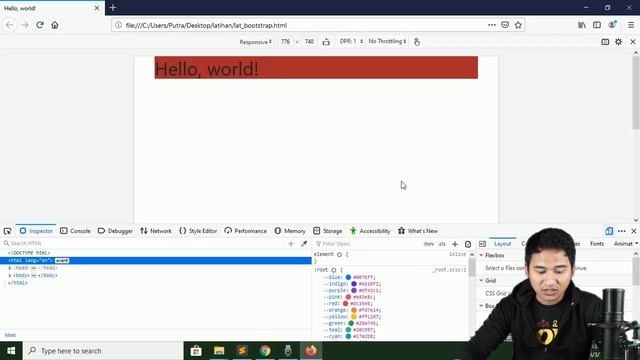Click the Windows search box
Image resolution: width=640 pixels, height=360 pixels.
pos(103,351)
